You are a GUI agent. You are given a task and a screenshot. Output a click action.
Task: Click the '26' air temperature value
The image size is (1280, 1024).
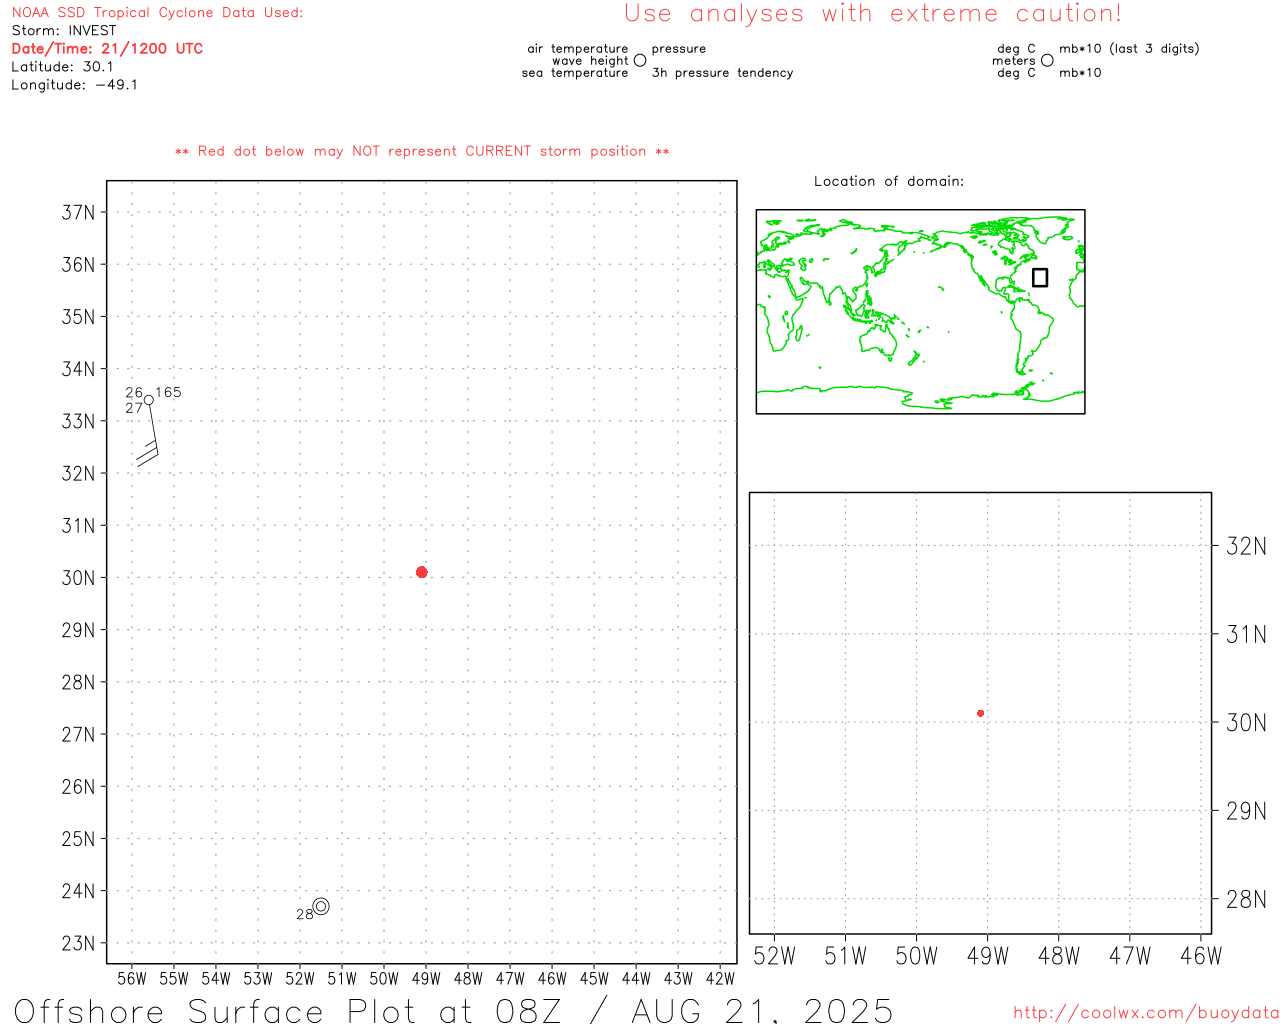tap(134, 392)
